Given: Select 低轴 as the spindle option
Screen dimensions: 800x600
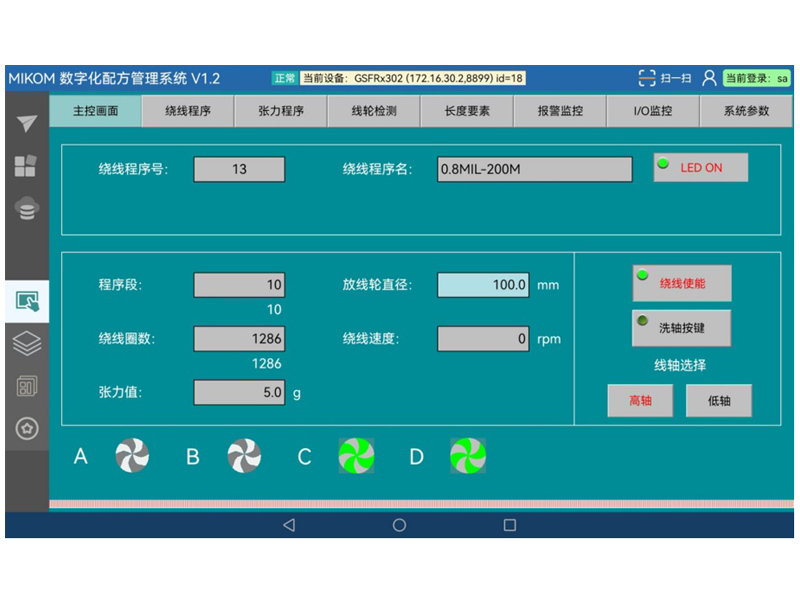Looking at the screenshot, I should [x=718, y=401].
